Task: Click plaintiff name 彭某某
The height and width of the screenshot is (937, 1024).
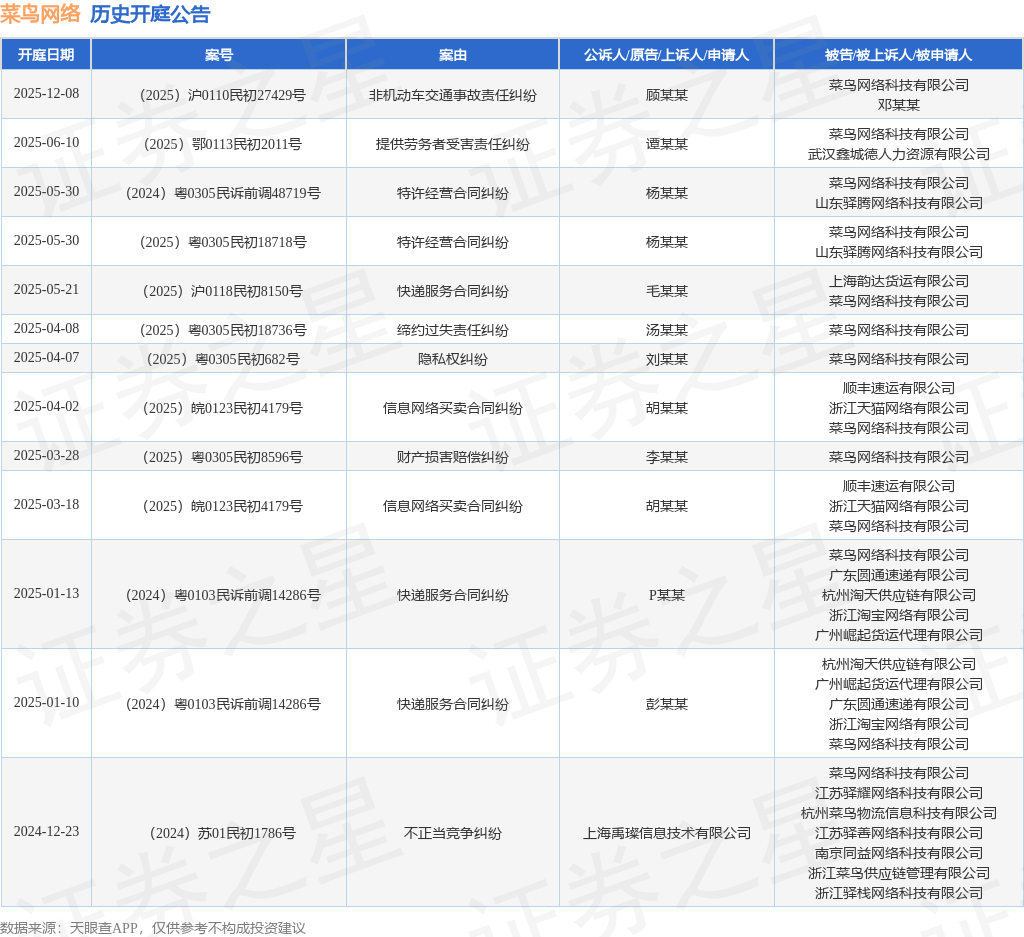Action: coord(667,704)
